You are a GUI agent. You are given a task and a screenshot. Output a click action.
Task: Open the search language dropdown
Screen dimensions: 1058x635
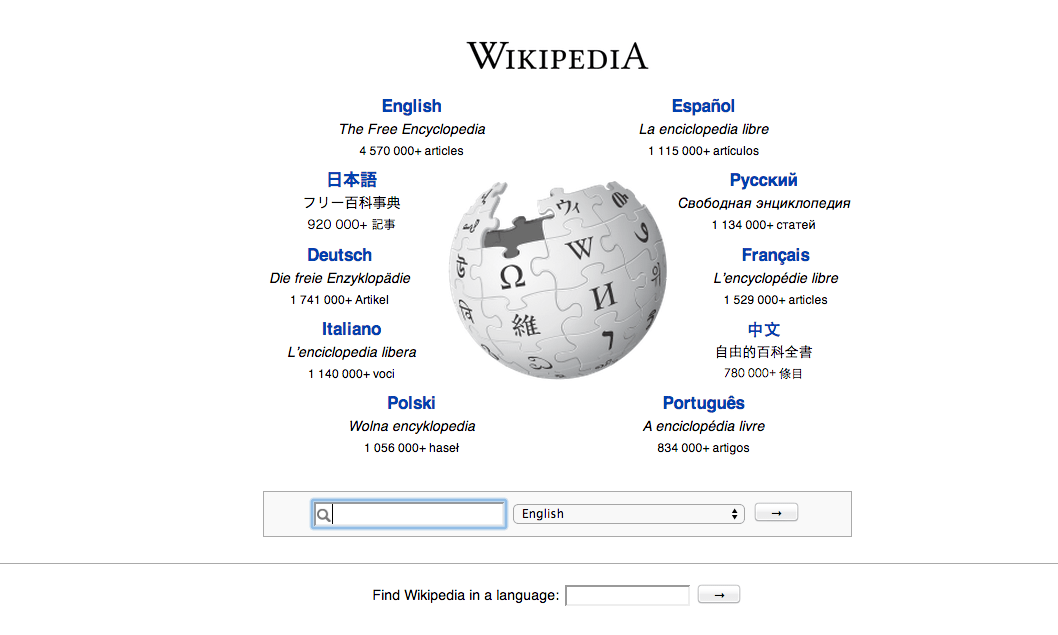tap(628, 513)
